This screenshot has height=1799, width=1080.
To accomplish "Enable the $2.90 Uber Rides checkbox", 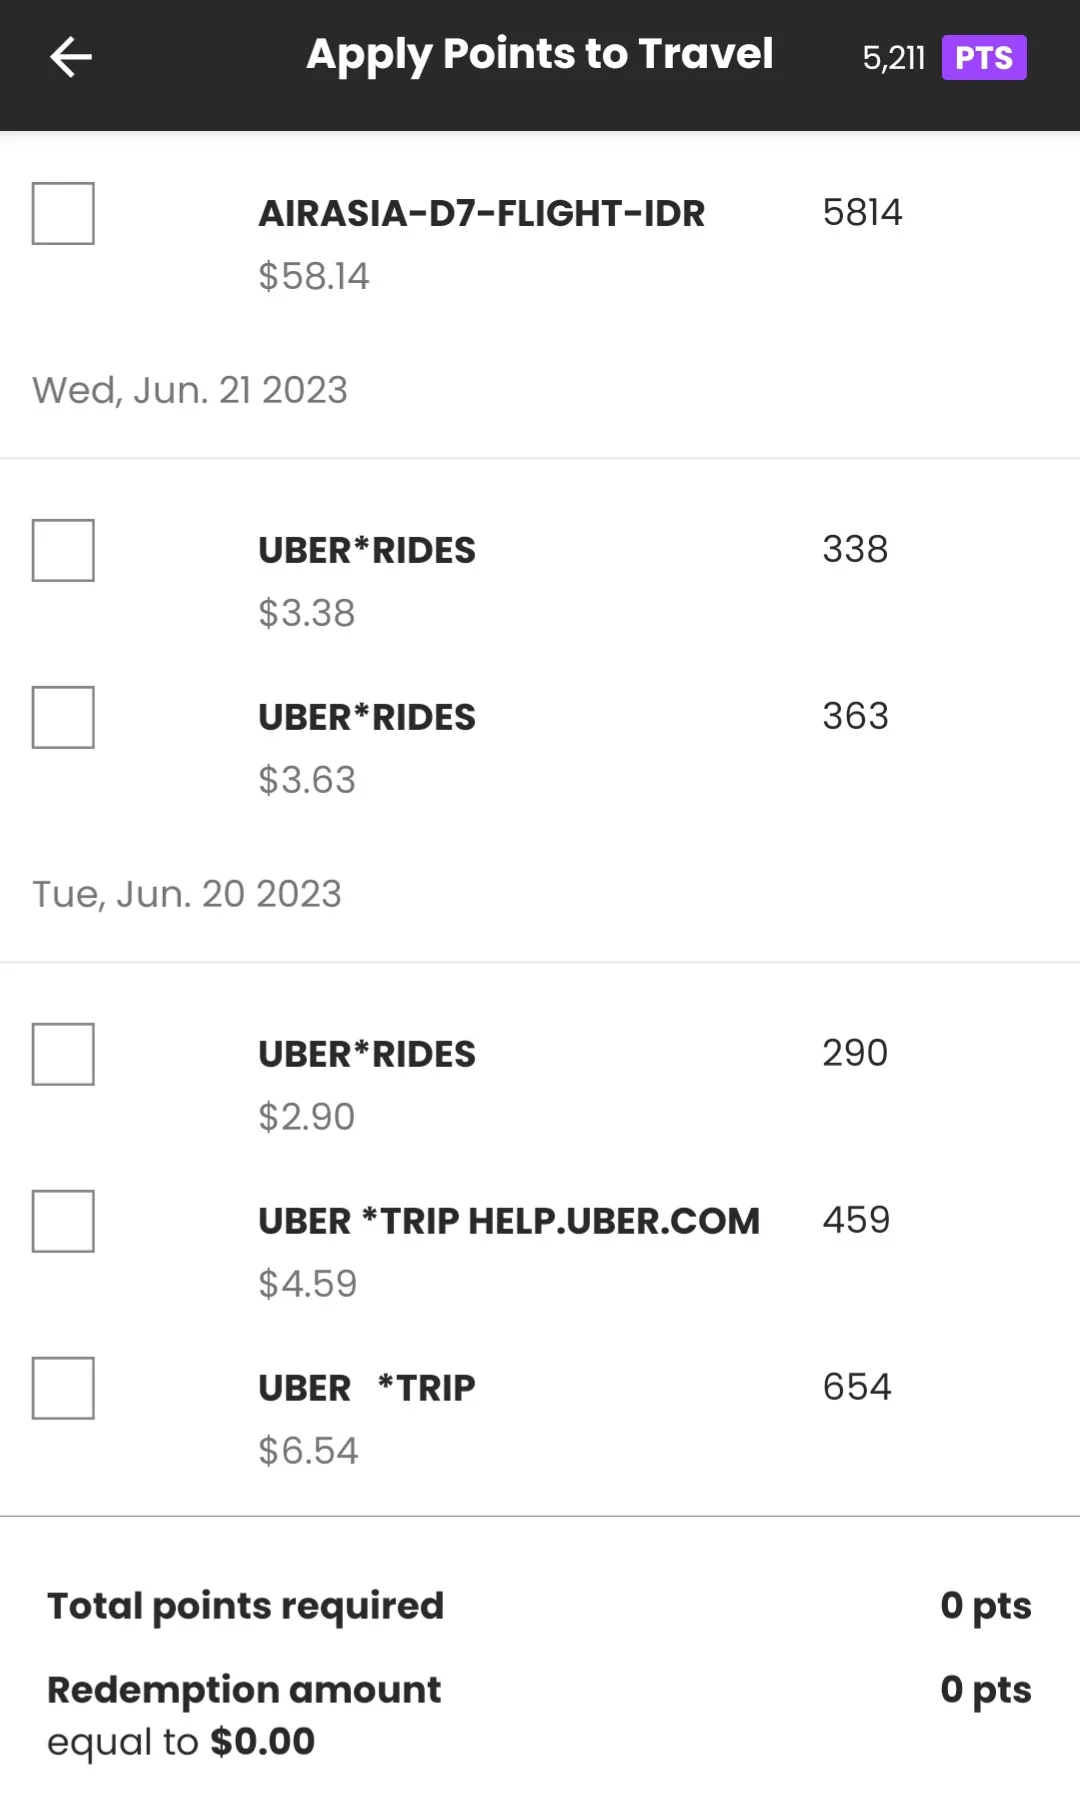I will pyautogui.click(x=63, y=1054).
